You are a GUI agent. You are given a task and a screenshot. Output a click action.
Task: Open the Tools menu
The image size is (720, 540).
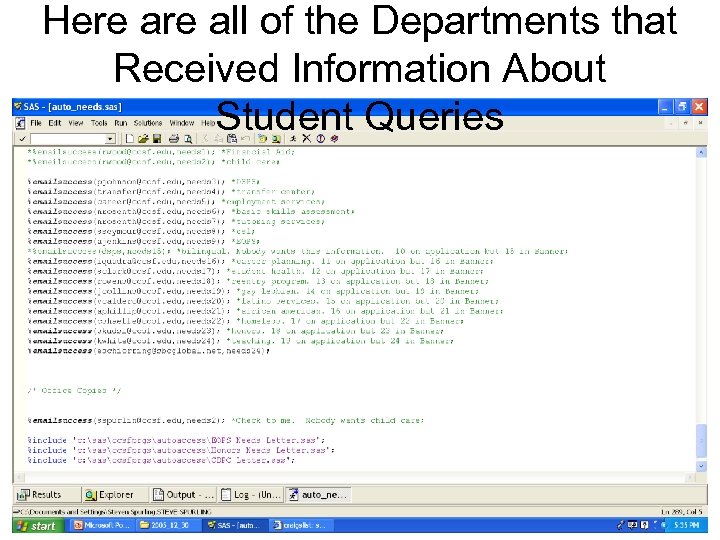pyautogui.click(x=99, y=123)
